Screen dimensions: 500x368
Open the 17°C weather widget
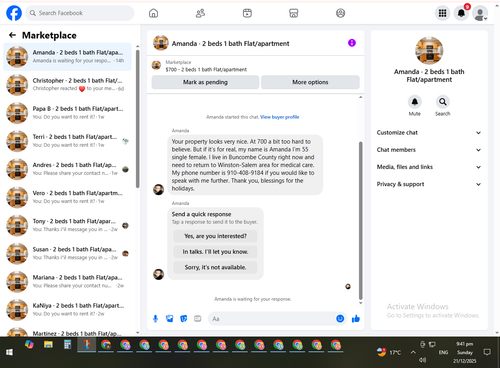point(389,352)
